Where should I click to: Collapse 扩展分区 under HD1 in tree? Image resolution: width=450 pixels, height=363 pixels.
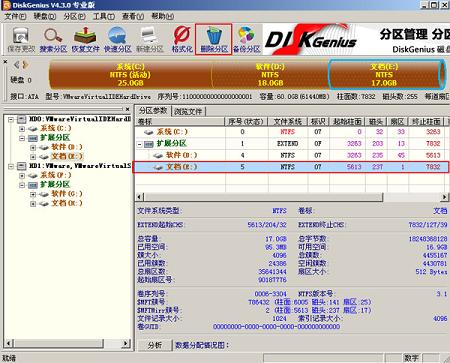tap(22, 184)
